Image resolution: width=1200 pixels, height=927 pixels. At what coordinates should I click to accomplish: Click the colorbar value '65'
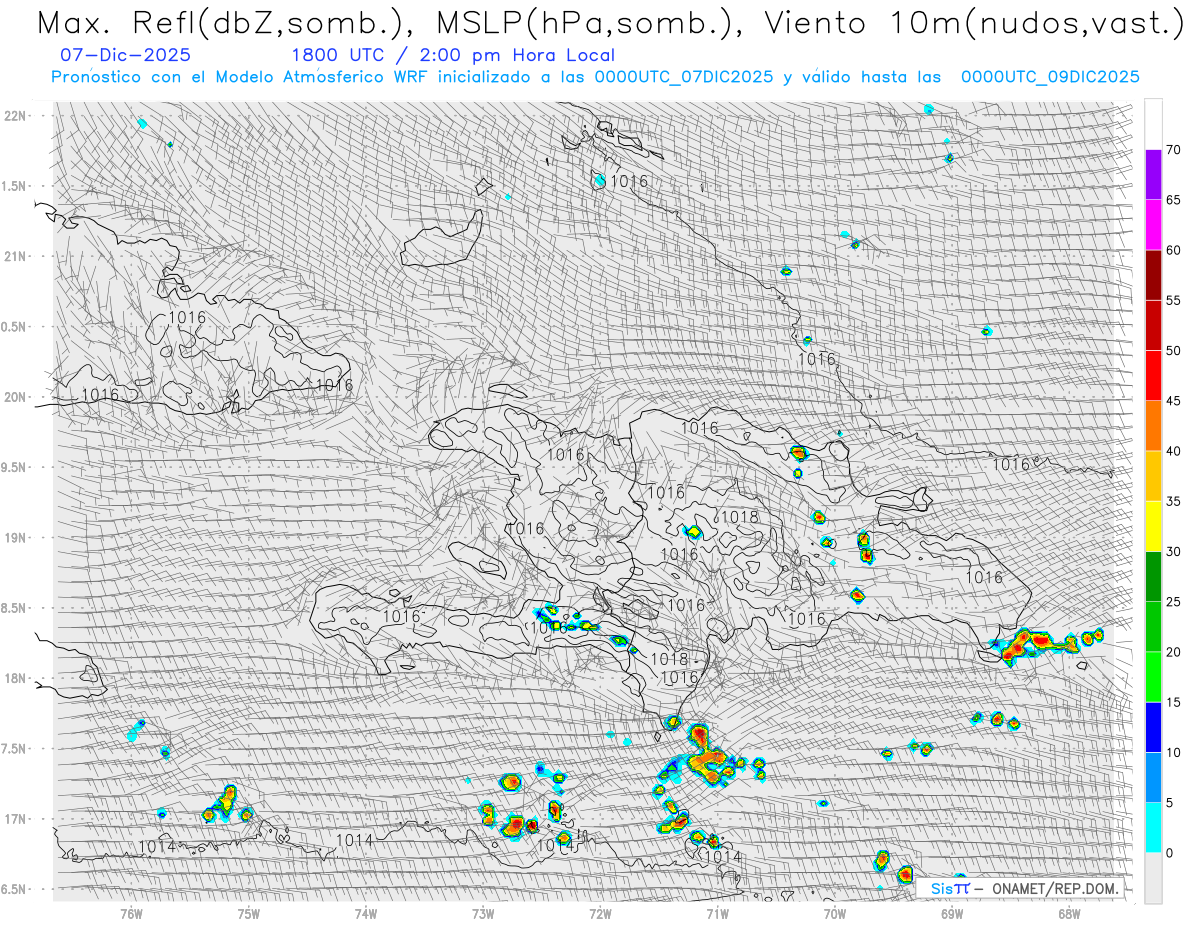point(1173,200)
